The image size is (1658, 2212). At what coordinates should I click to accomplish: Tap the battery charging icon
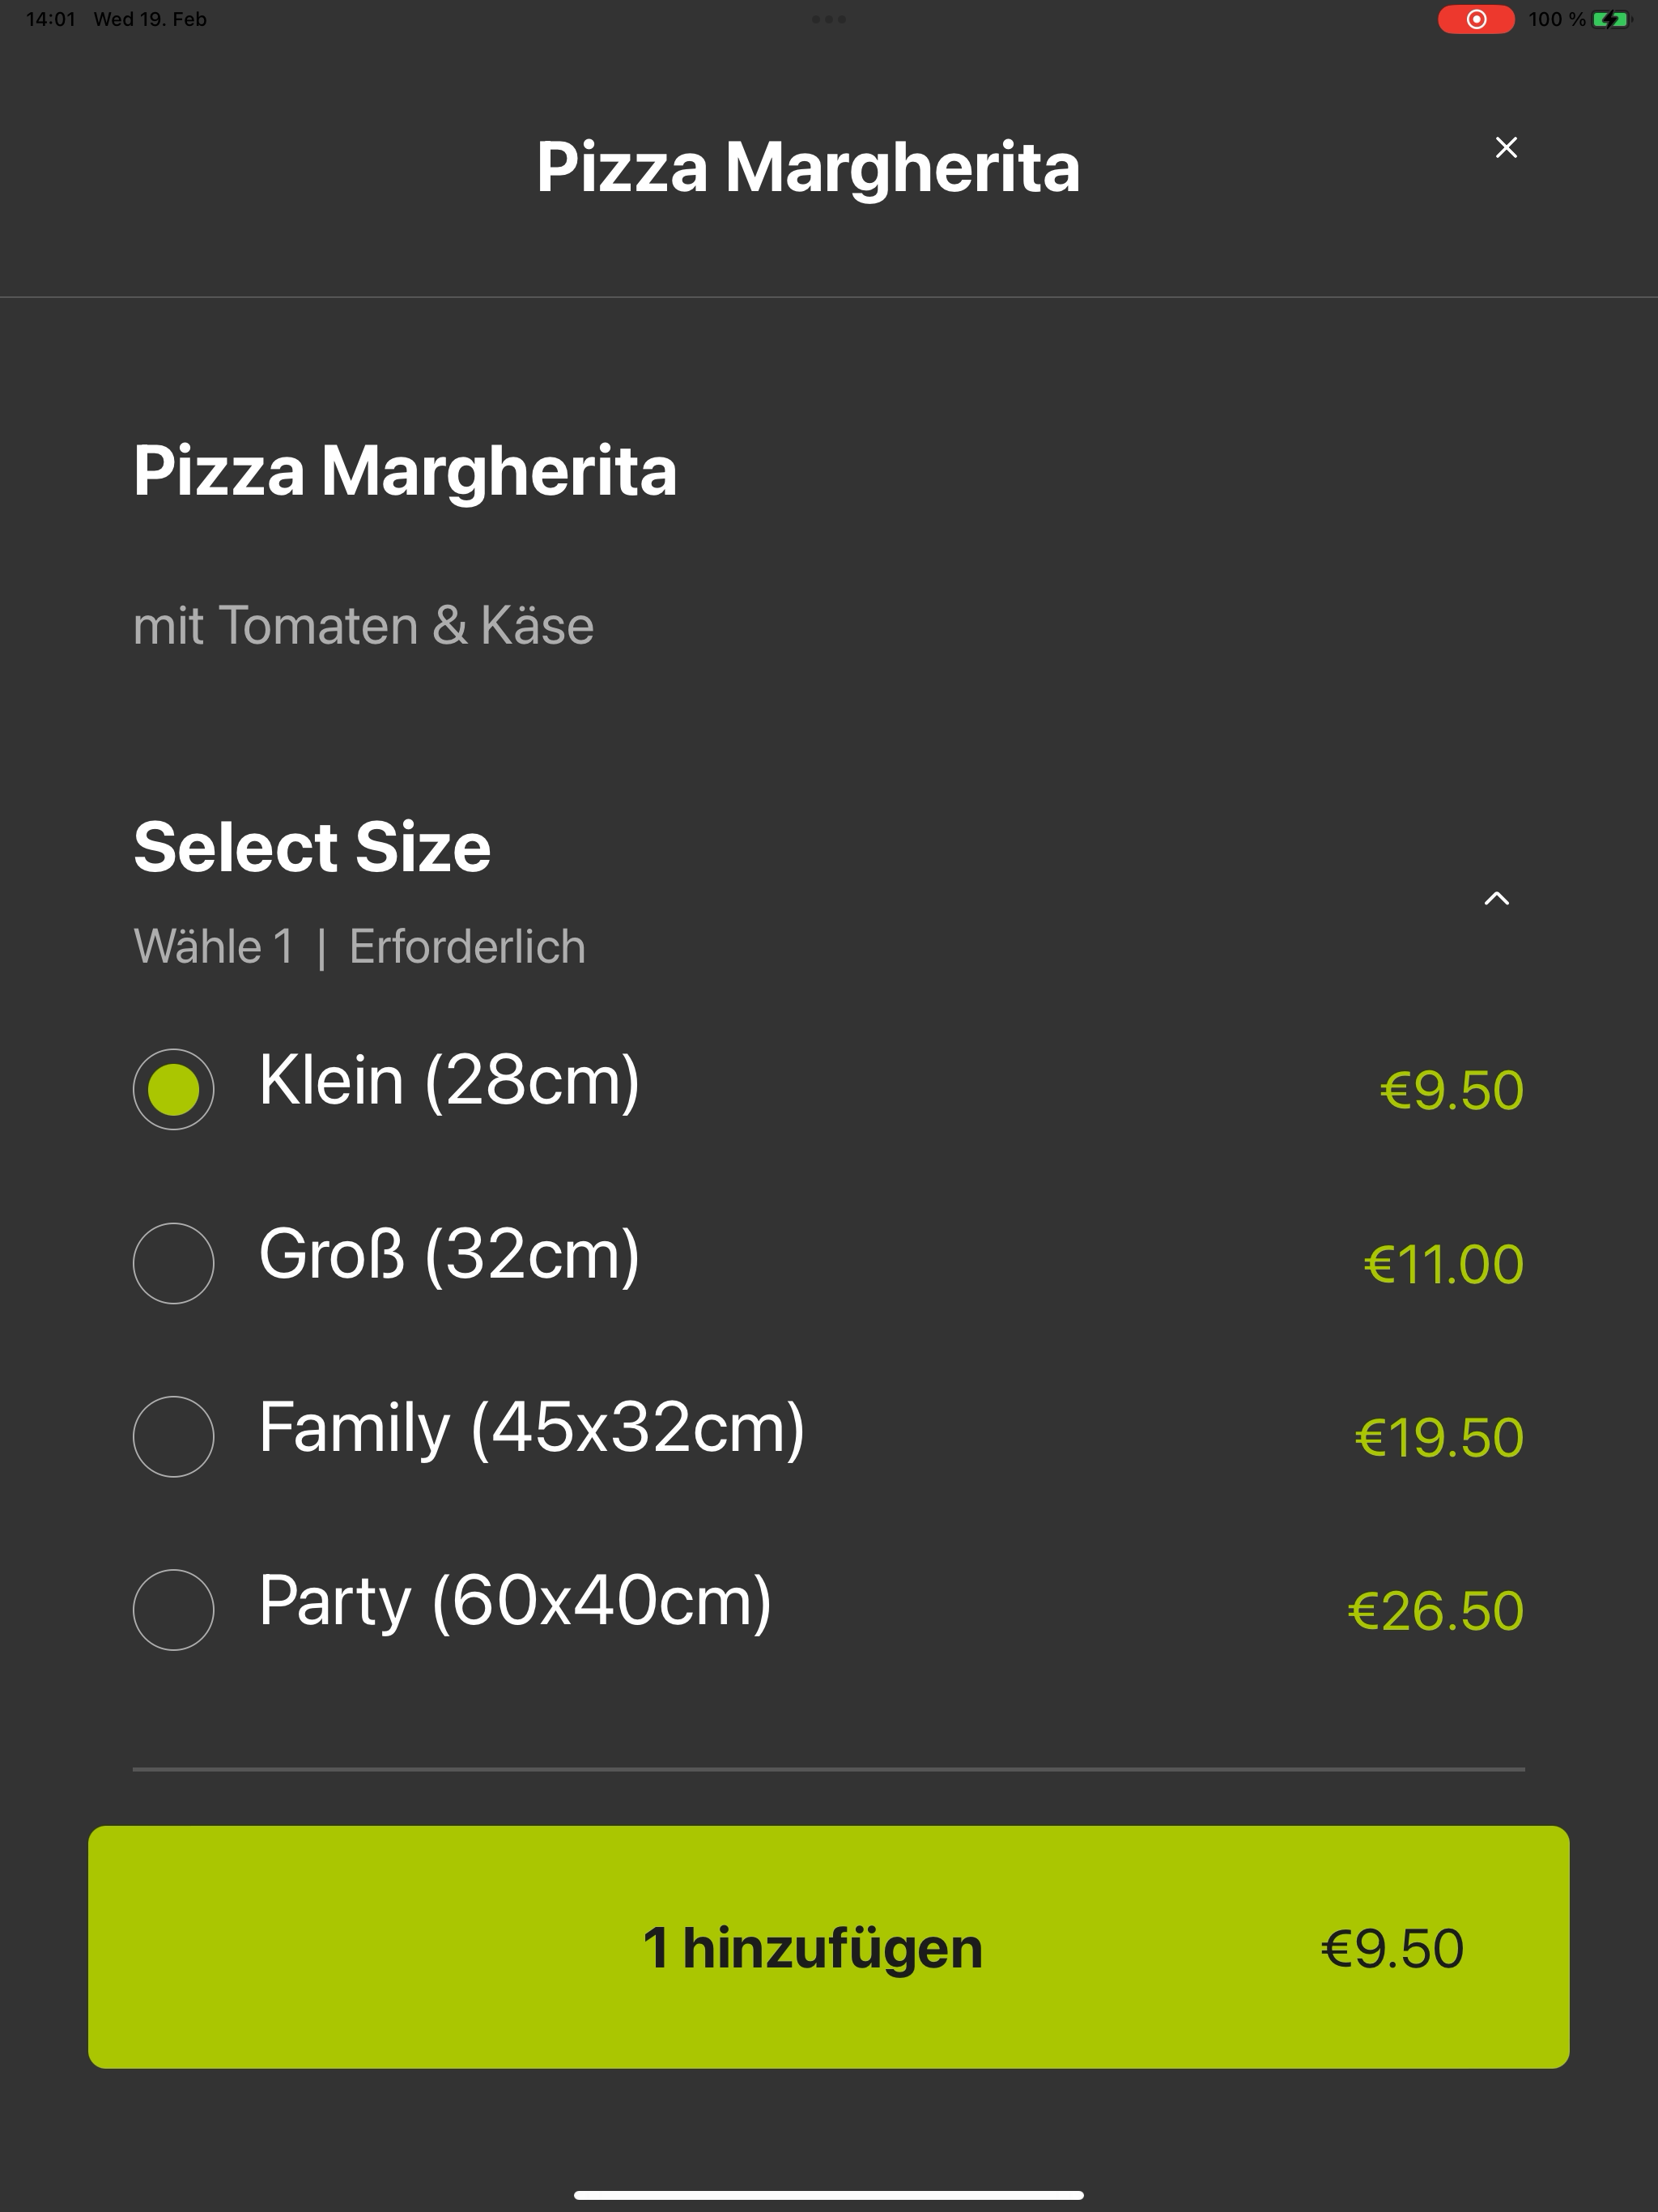tap(1610, 19)
